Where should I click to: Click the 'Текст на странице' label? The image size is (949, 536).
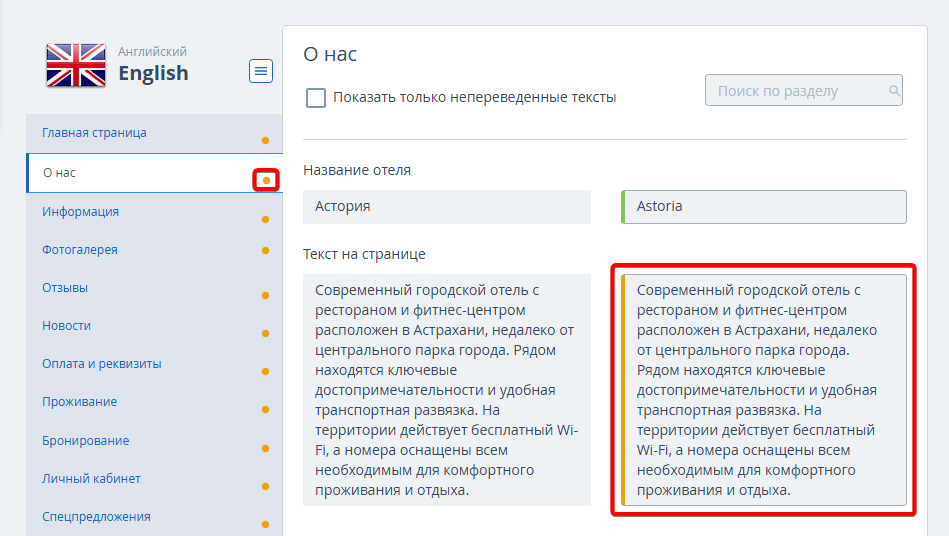pos(364,254)
